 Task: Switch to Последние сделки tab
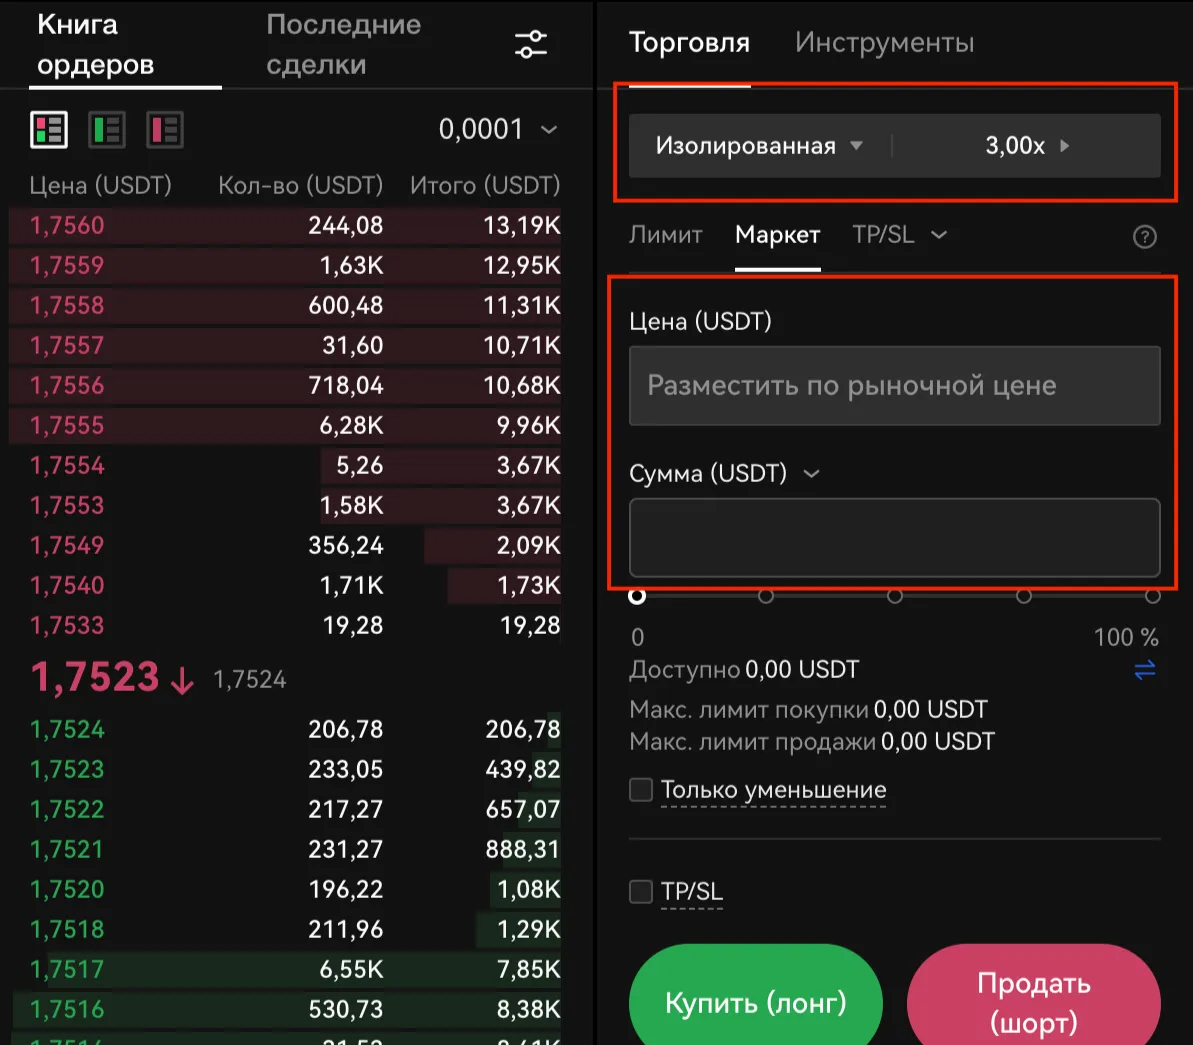(343, 45)
